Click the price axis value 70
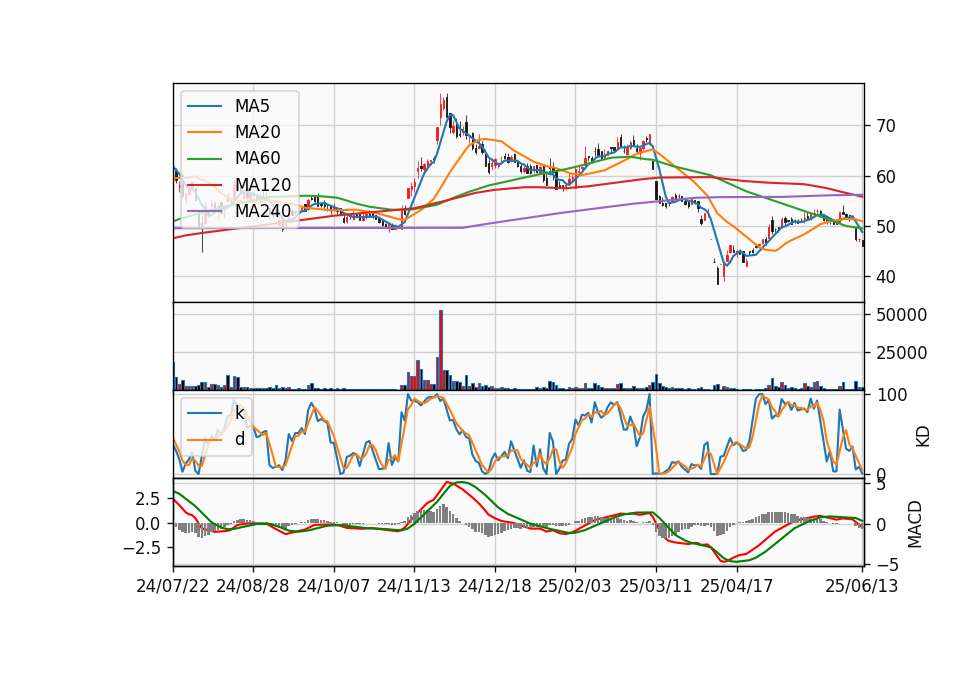Image resolution: width=960 pixels, height=690 pixels. point(886,126)
